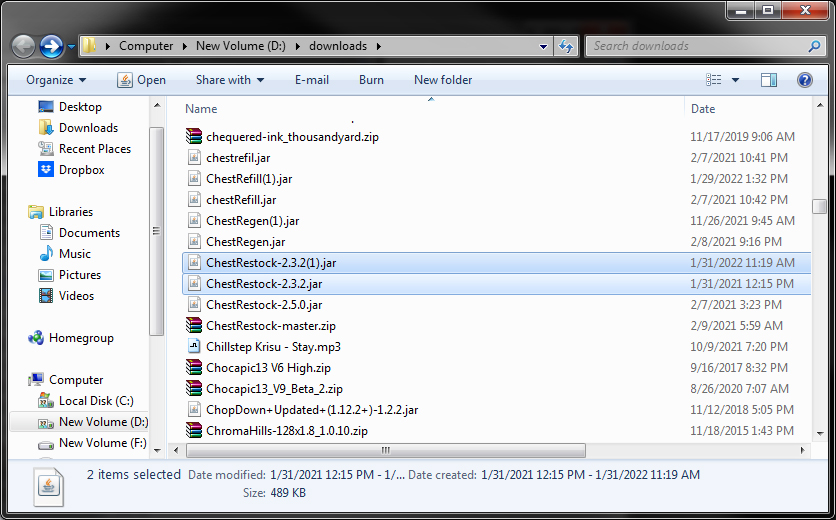Select chestrefil.jar file icon

[x=194, y=158]
